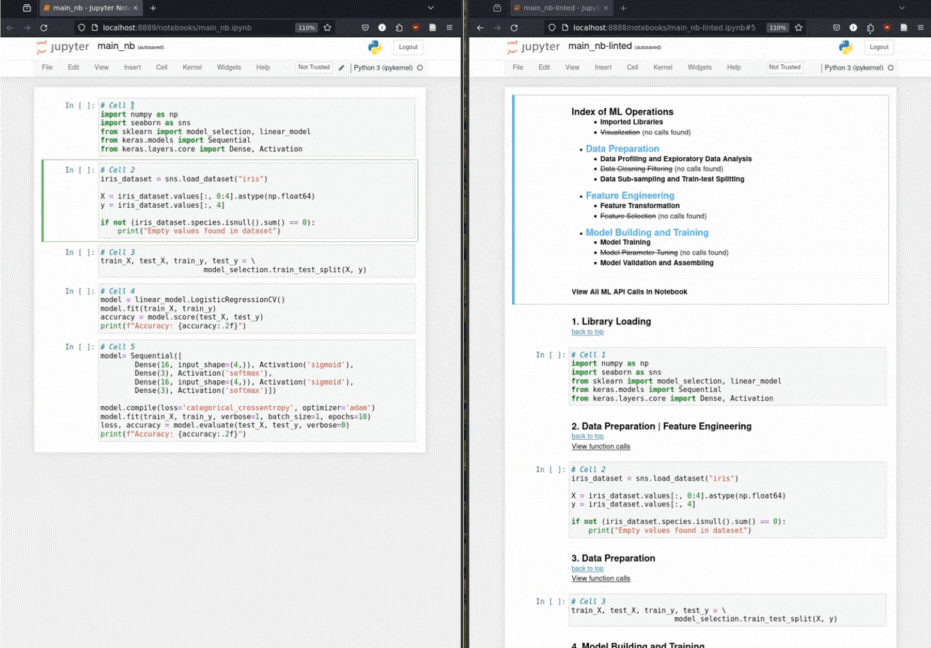Click the Python logo in main_nb-linted header
This screenshot has width=931, height=648.
845,47
